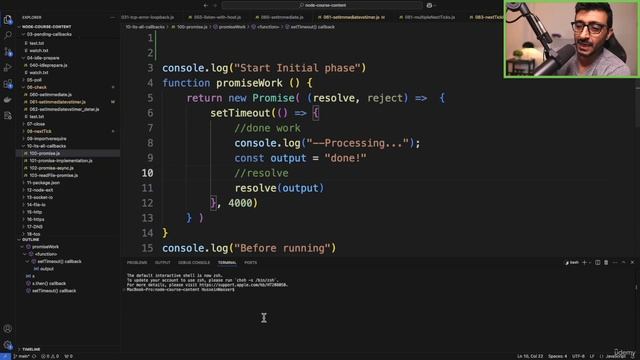Open the activity bar icon below Docker
The height and width of the screenshot is (360, 640).
coord(8,116)
